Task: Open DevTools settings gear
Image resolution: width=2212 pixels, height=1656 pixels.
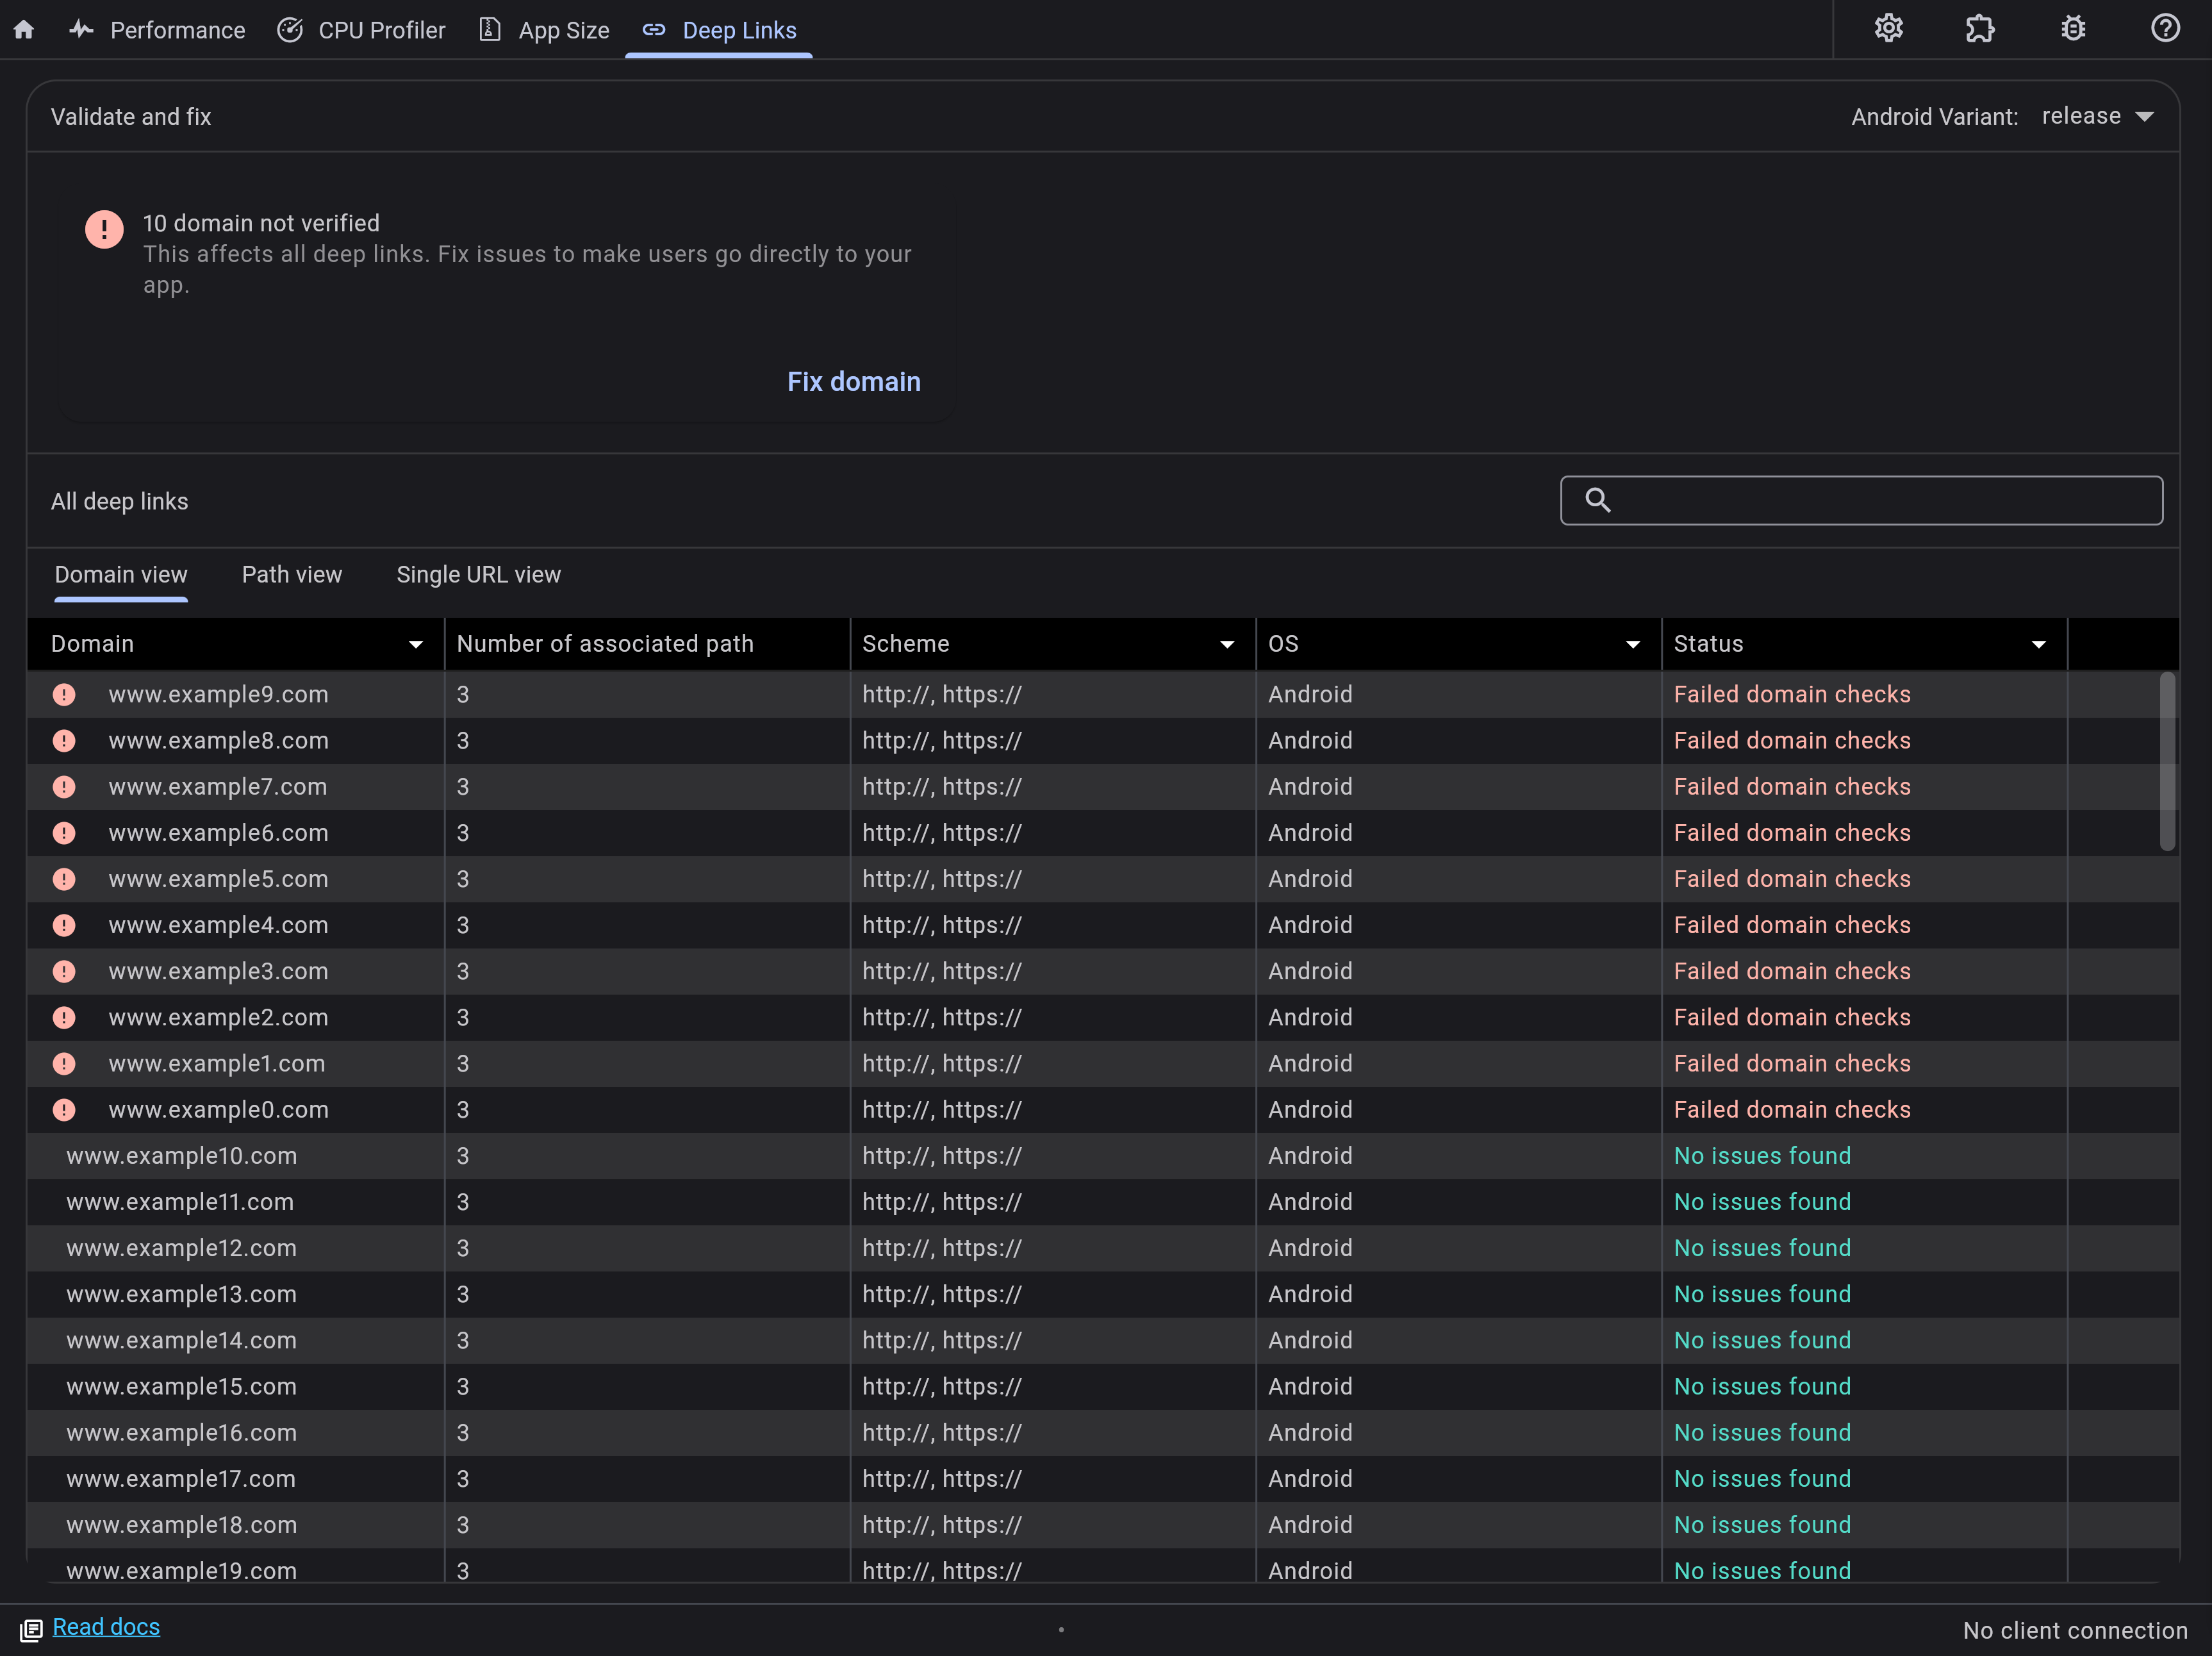Action: (x=1889, y=28)
